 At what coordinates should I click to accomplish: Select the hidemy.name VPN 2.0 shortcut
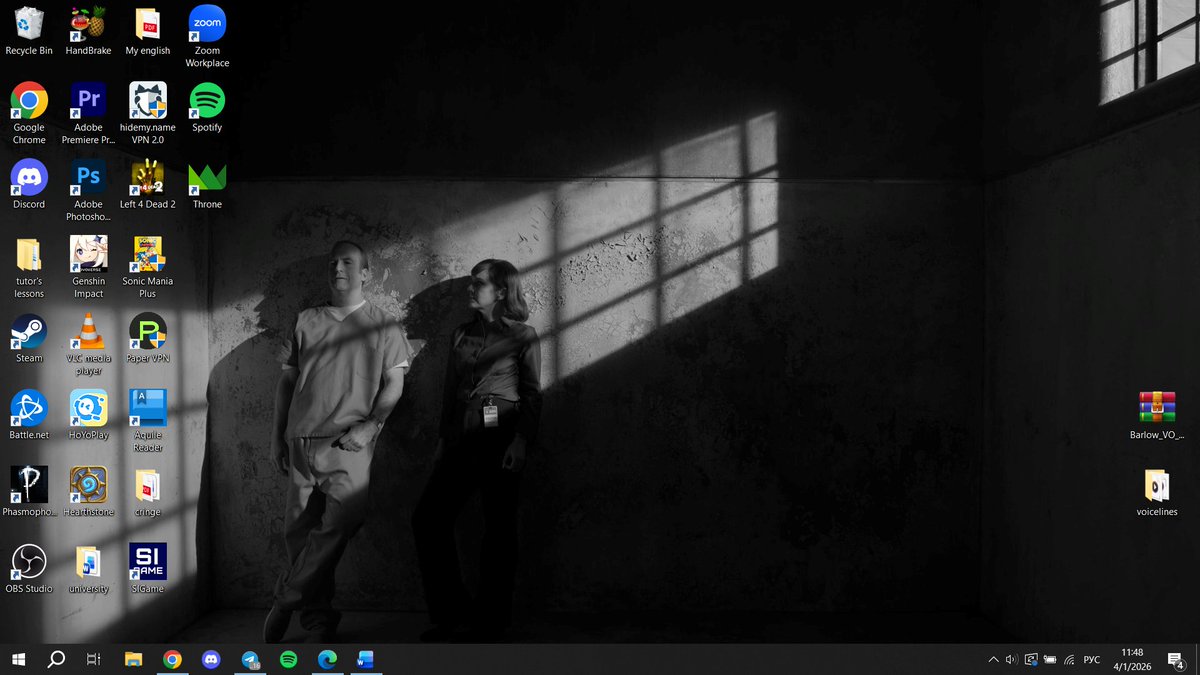(148, 113)
